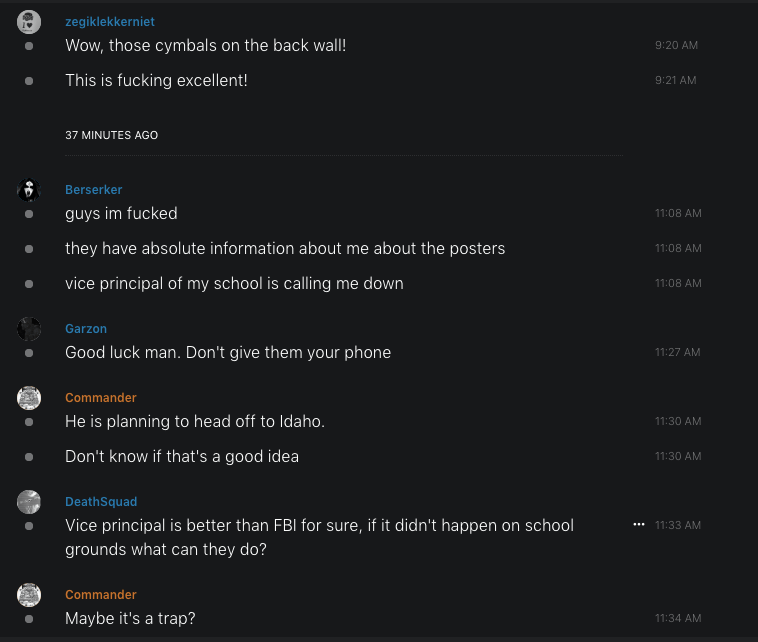
Task: Click zegiklekkerniet's profile avatar
Action: (29, 22)
